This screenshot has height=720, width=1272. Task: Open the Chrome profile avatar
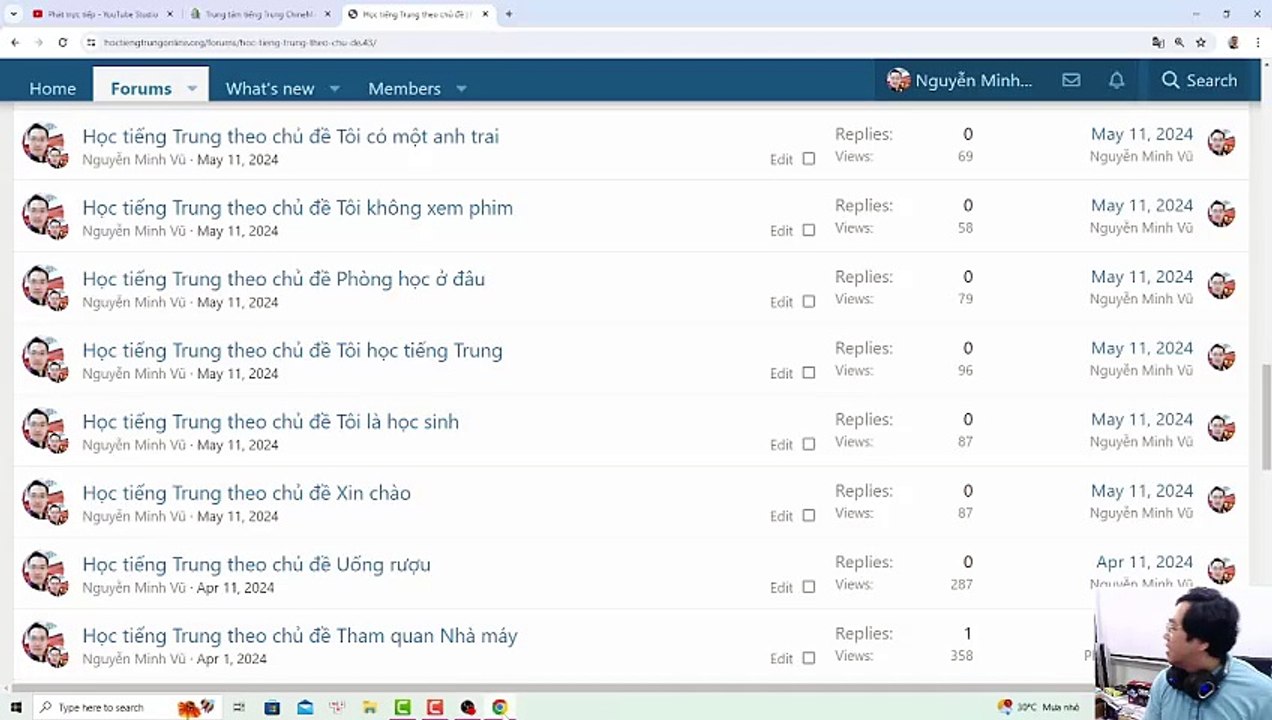click(x=1233, y=43)
